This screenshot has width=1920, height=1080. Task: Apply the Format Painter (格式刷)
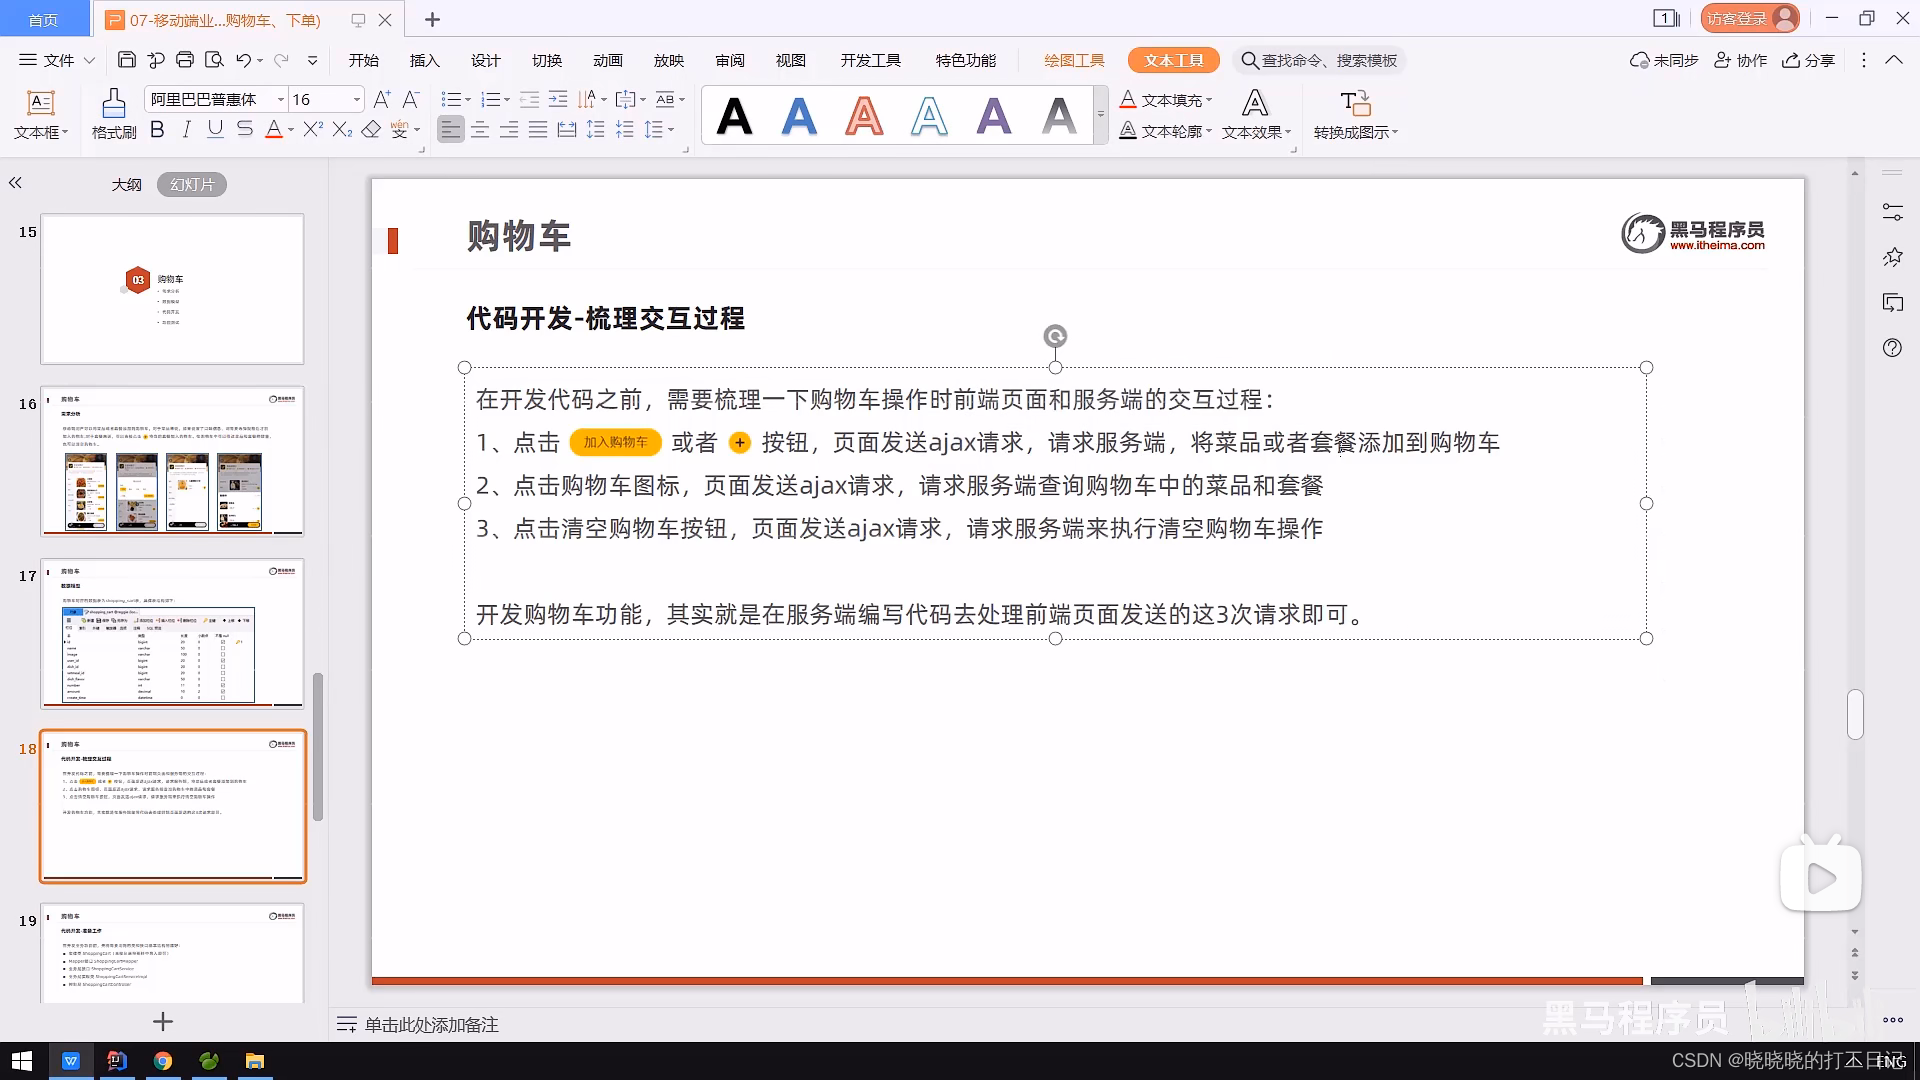coord(114,113)
